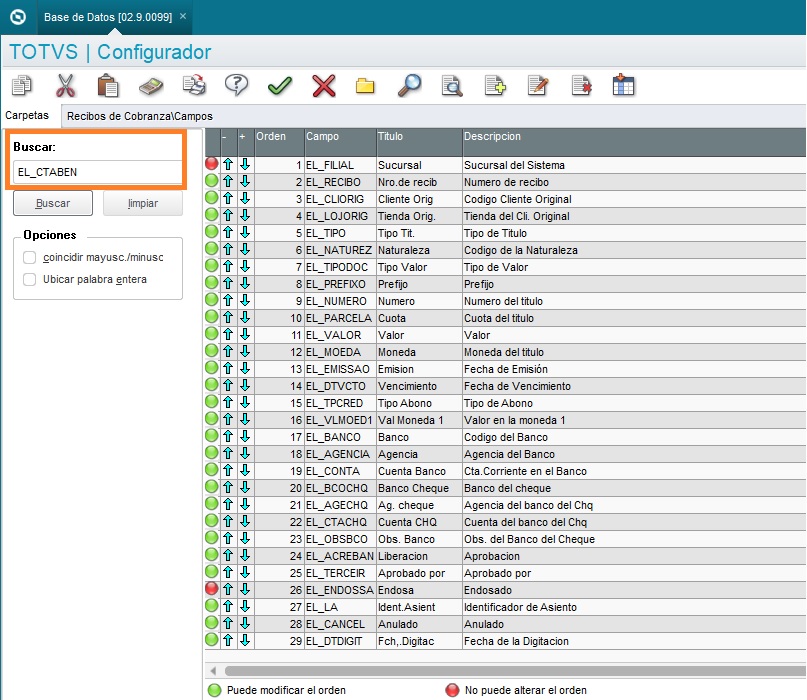Viewport: 807px width, 700px height.
Task: Click the Descripcion column header
Action: (x=634, y=142)
